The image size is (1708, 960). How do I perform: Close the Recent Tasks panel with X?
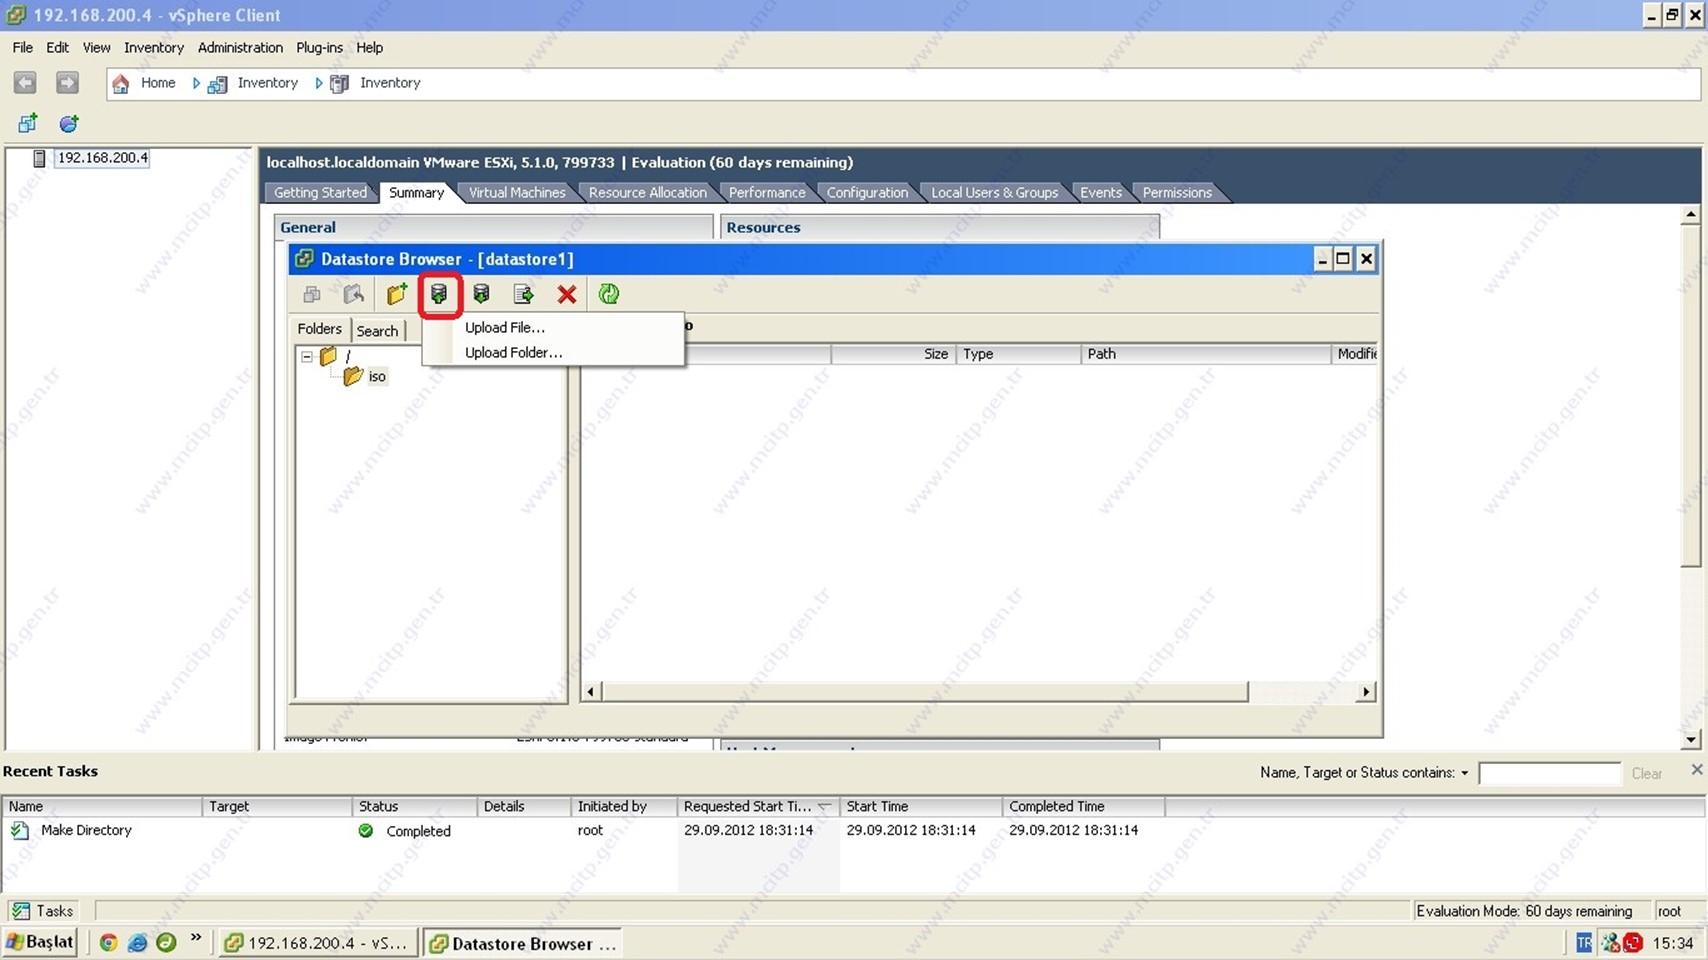pos(1696,769)
